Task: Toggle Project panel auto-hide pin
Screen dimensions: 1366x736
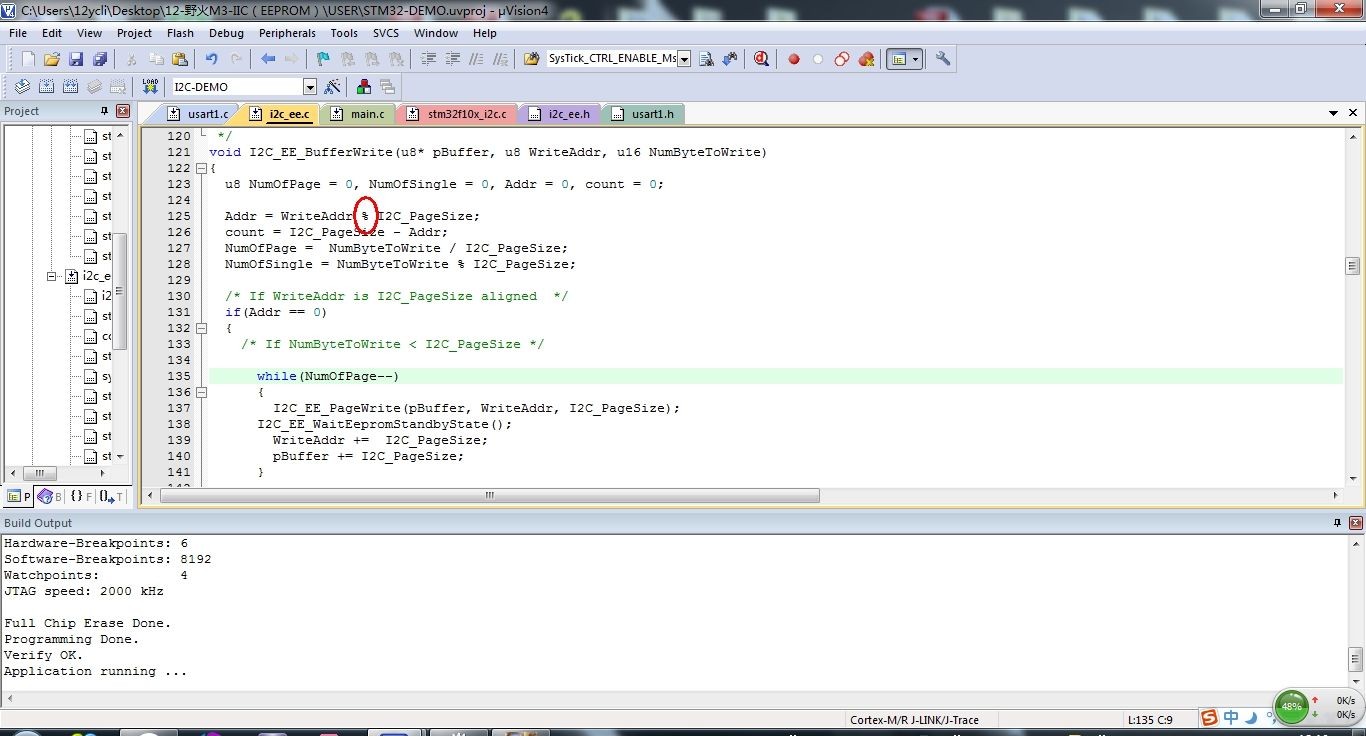Action: (104, 111)
